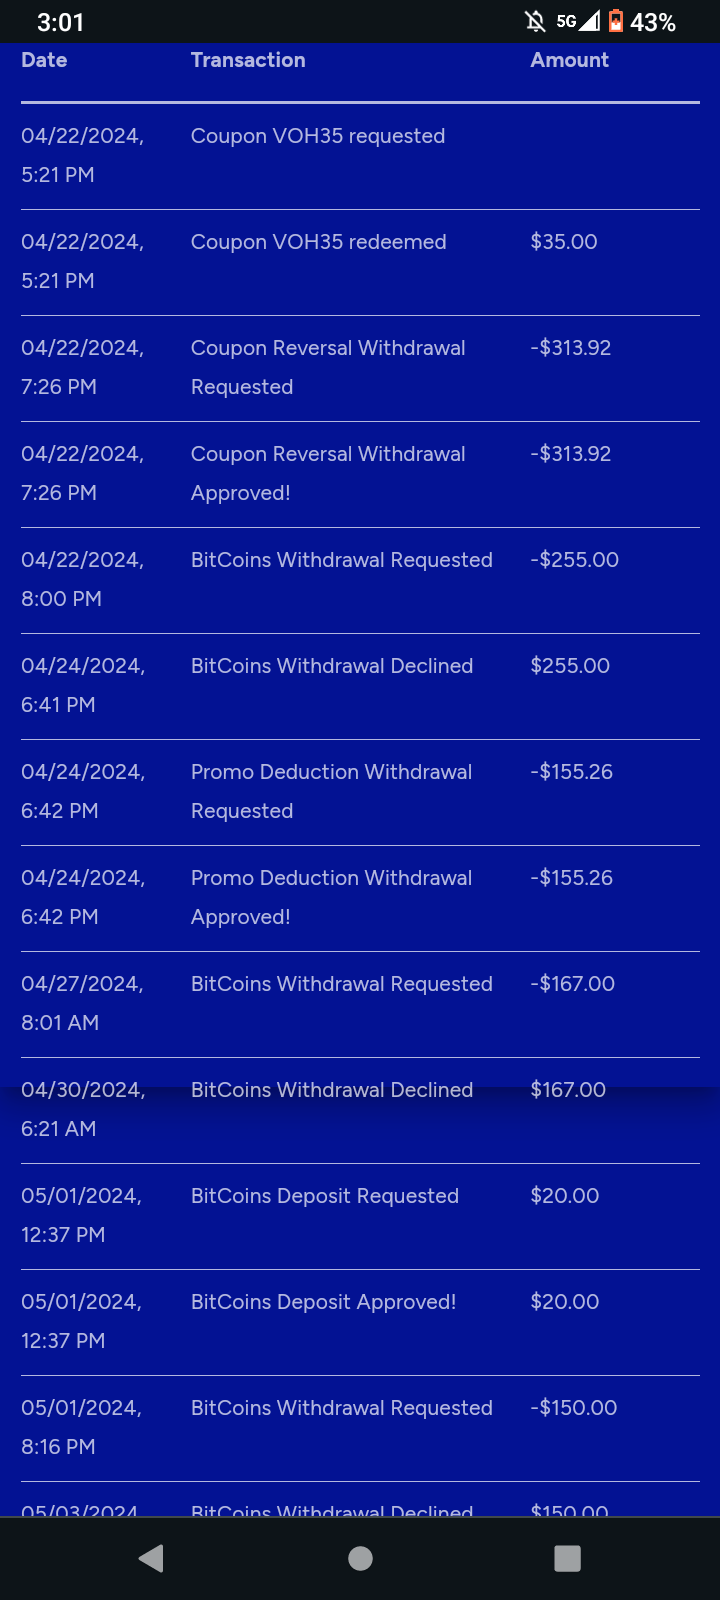
Task: Open recent apps with square button
Action: pyautogui.click(x=567, y=1558)
